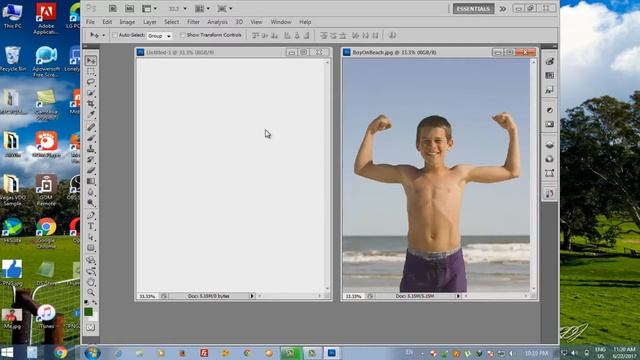Open the Move tool preset picker arrow
The height and width of the screenshot is (360, 640).
pos(103,36)
